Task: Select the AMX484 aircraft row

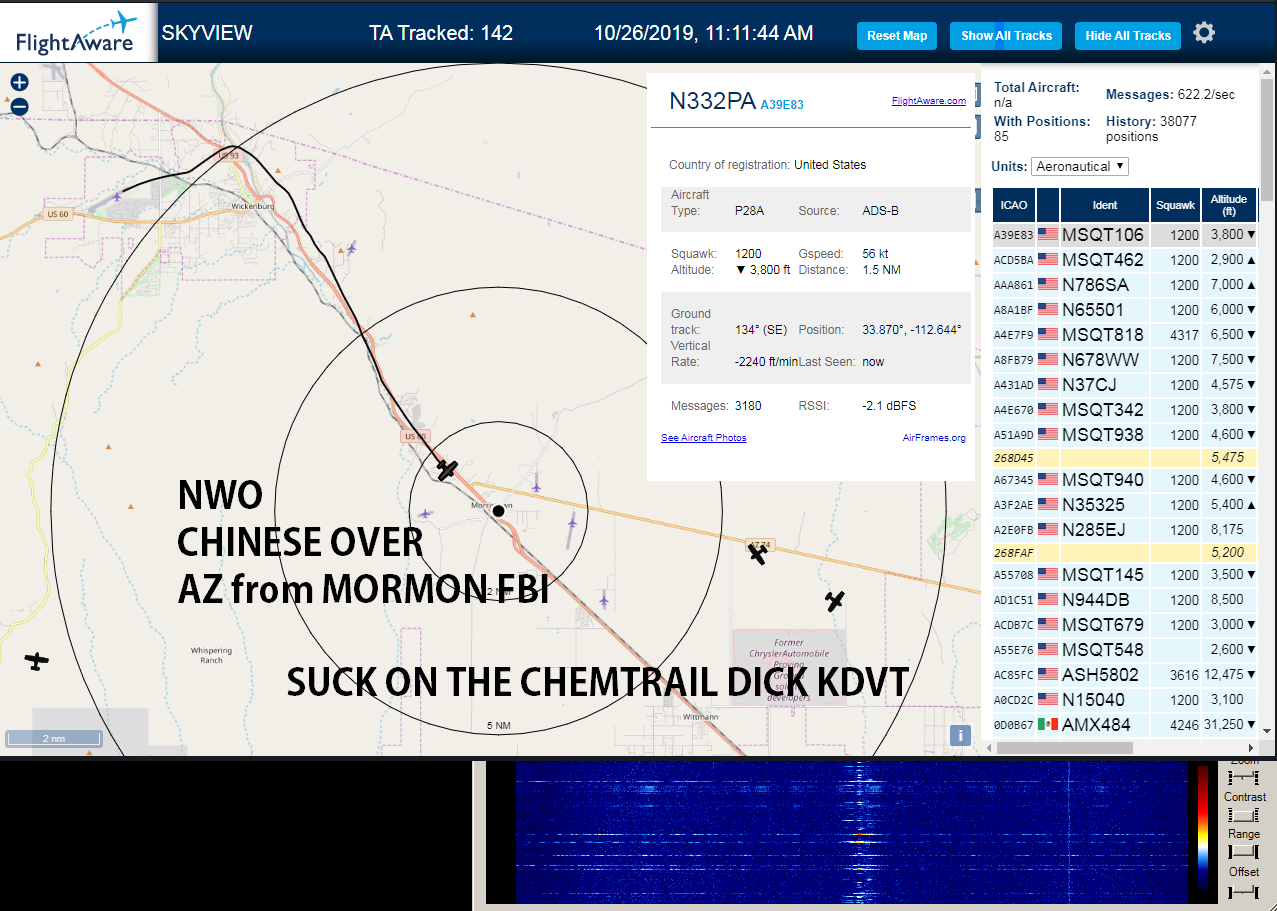Action: tap(1125, 725)
